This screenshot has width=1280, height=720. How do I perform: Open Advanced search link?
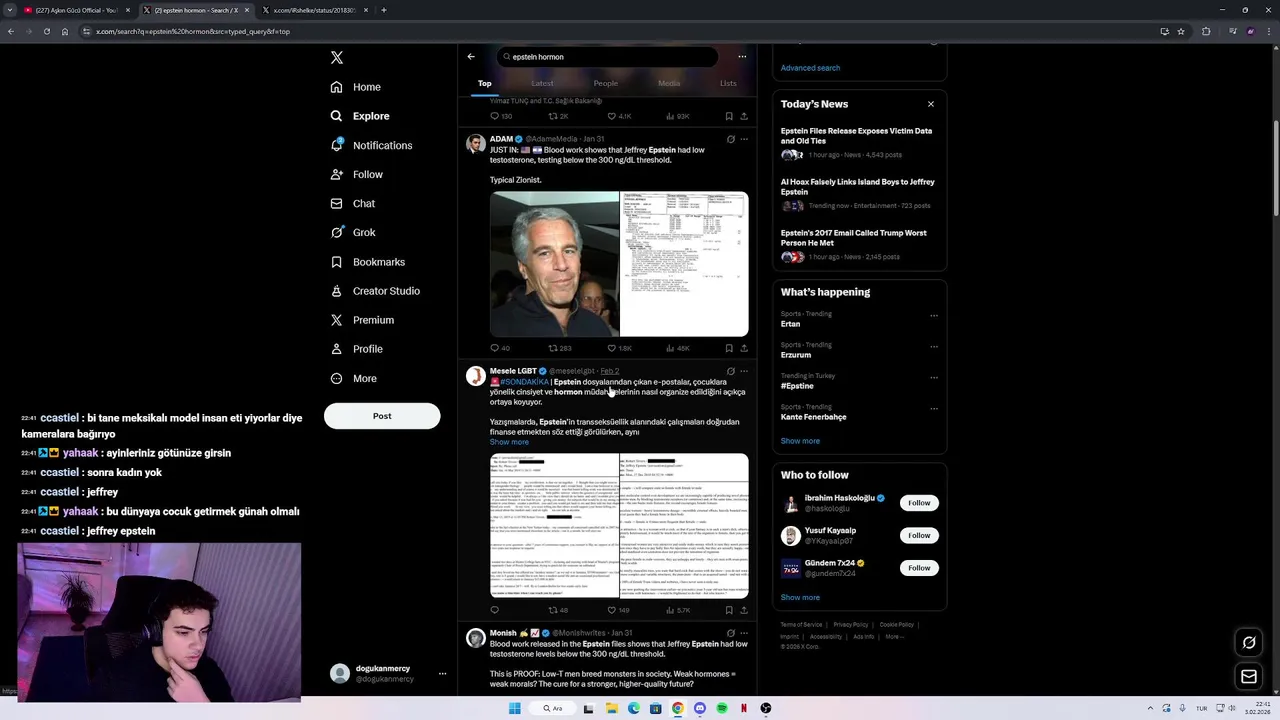[810, 68]
